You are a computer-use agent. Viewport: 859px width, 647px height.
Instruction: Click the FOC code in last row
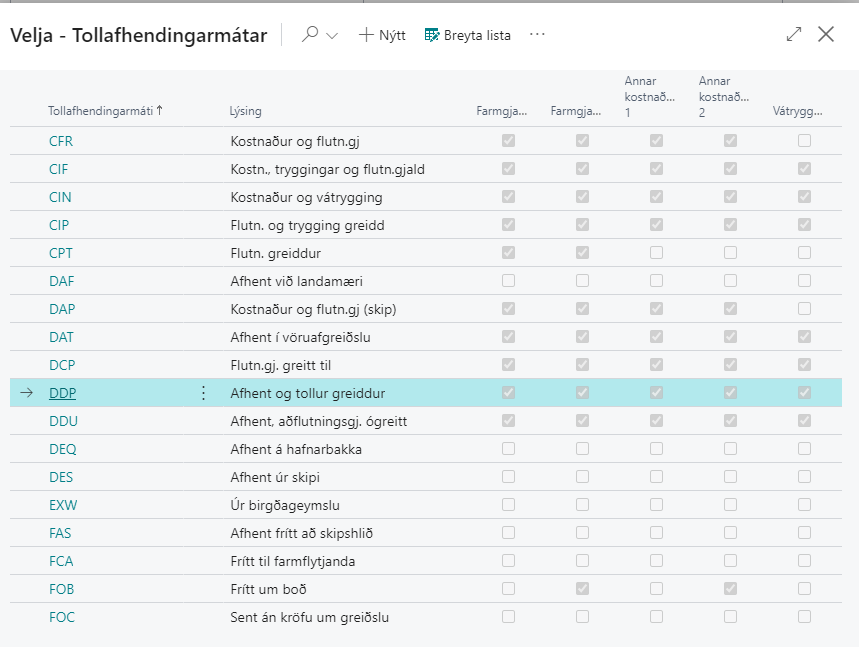click(62, 617)
